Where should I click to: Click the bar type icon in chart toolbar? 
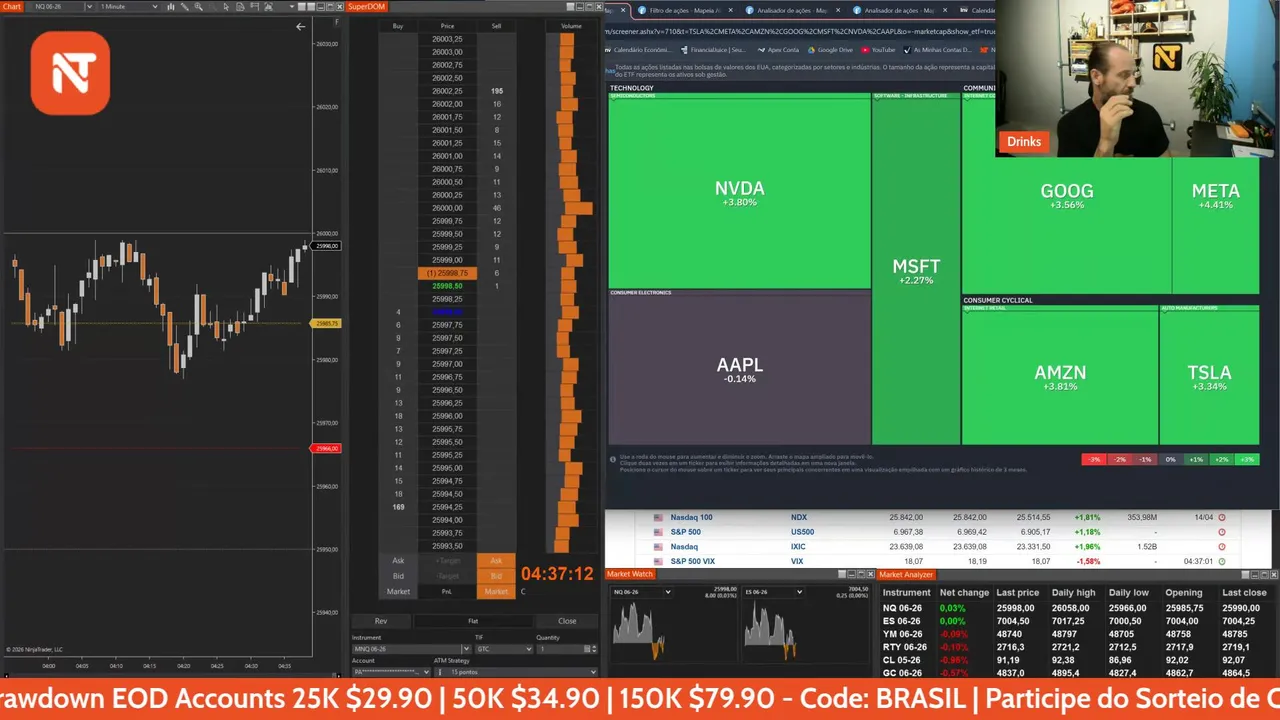tap(170, 7)
